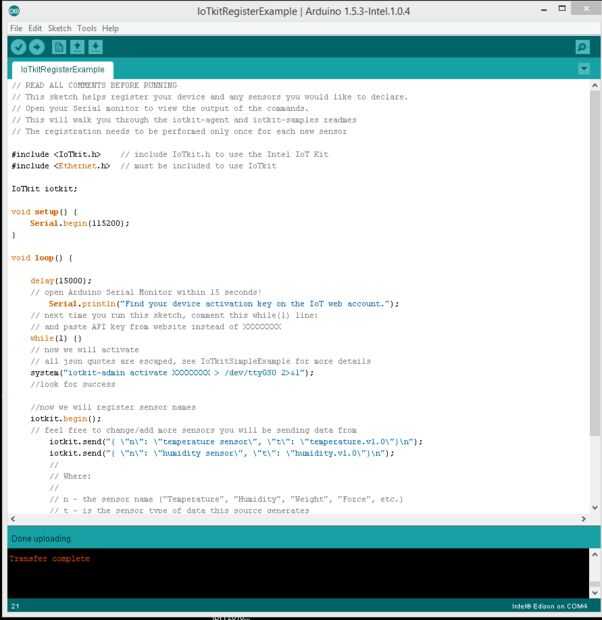Click the 'iotkit.begin();' line
This screenshot has height=620, width=602.
[66, 419]
